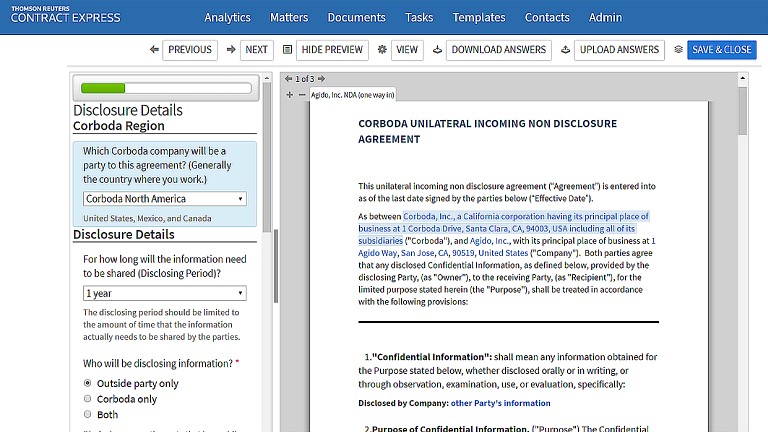This screenshot has height=432, width=768.
Task: Go to next preview page arrow
Action: (x=321, y=79)
